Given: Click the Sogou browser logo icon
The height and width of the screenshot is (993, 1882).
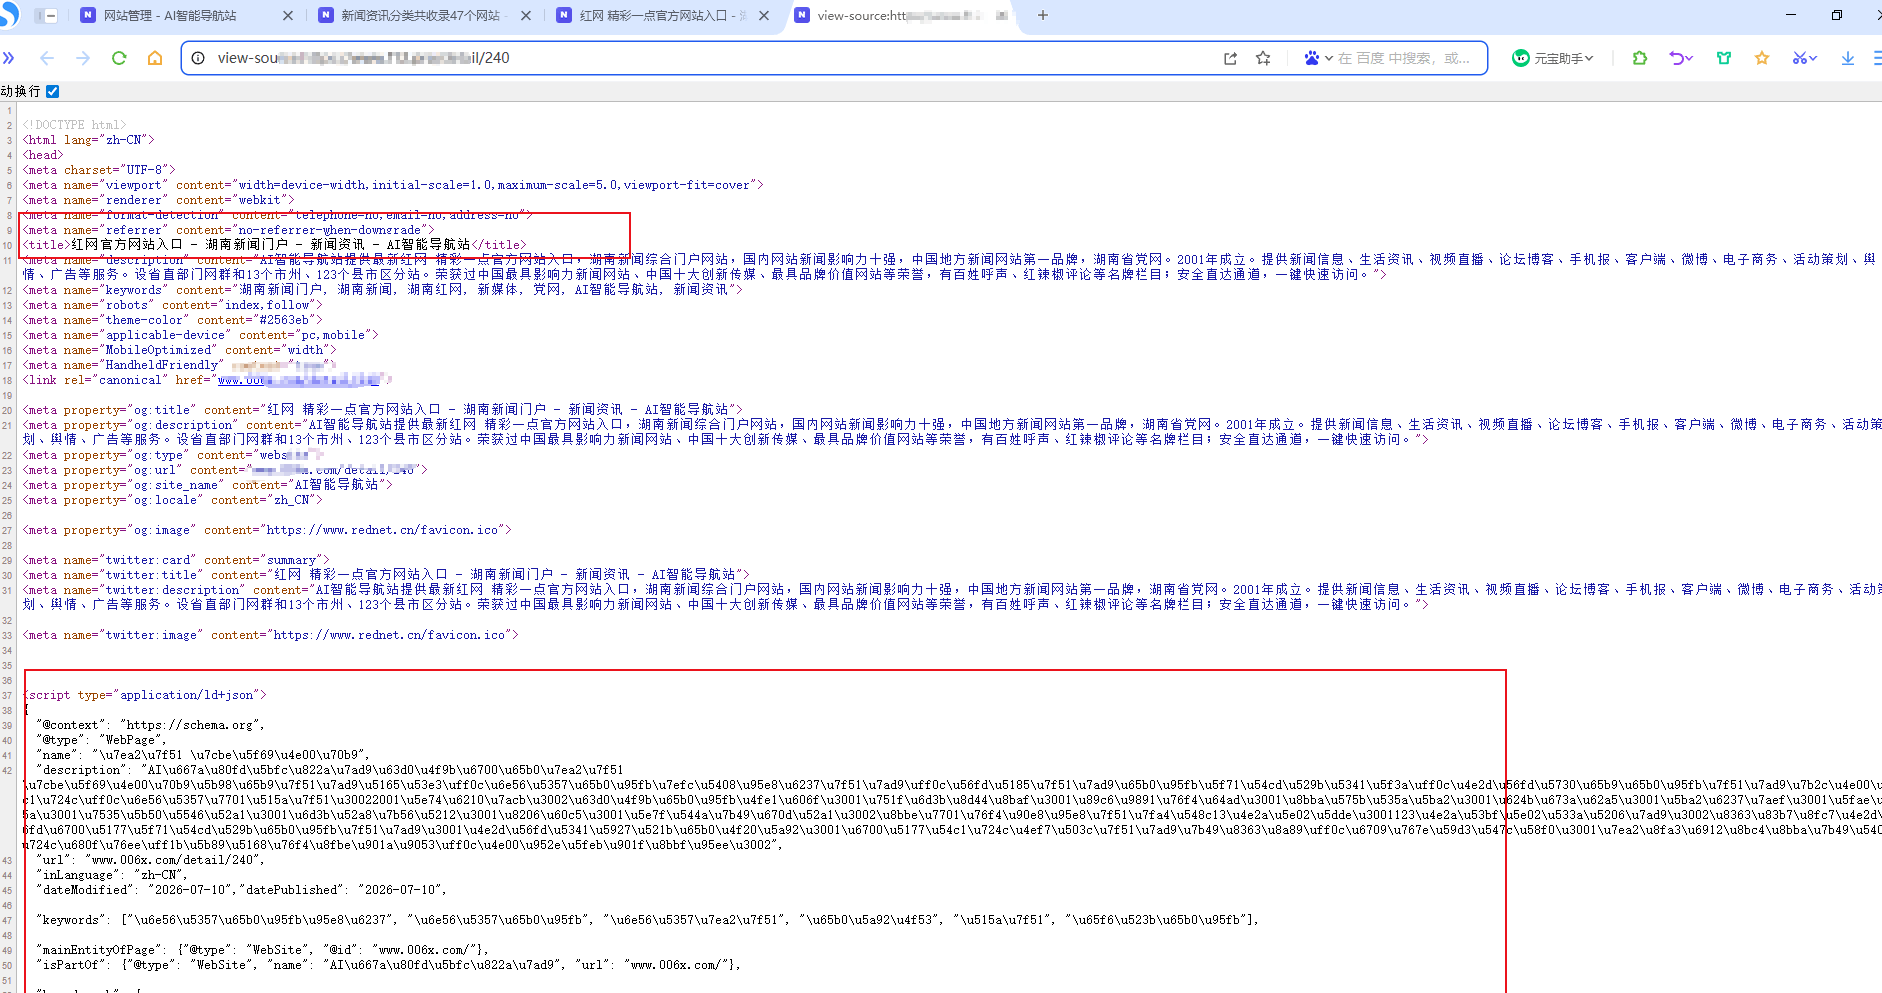Looking at the screenshot, I should coord(9,14).
